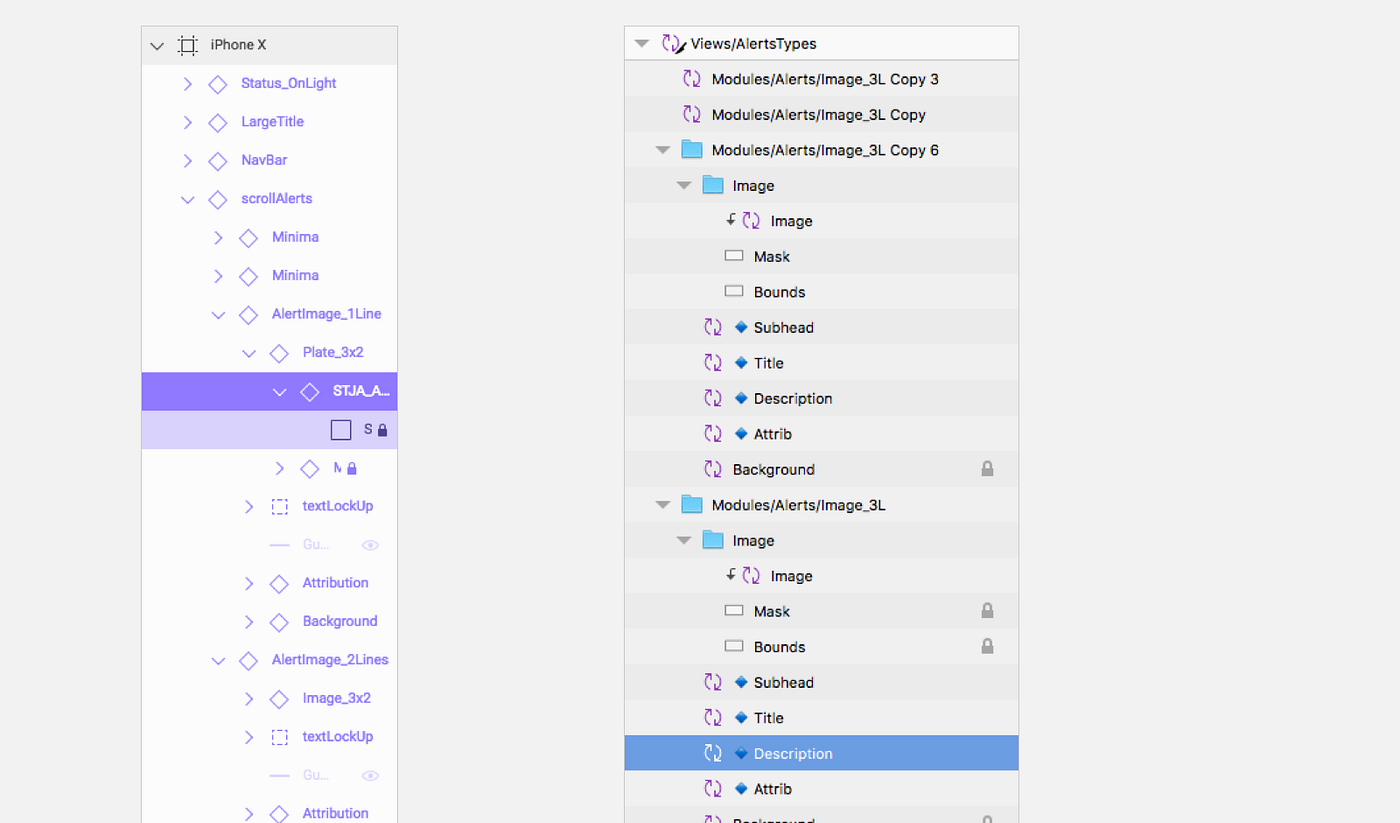Expand the NavBar layer chevron
Screen dimensions: 1400x823
click(x=187, y=161)
